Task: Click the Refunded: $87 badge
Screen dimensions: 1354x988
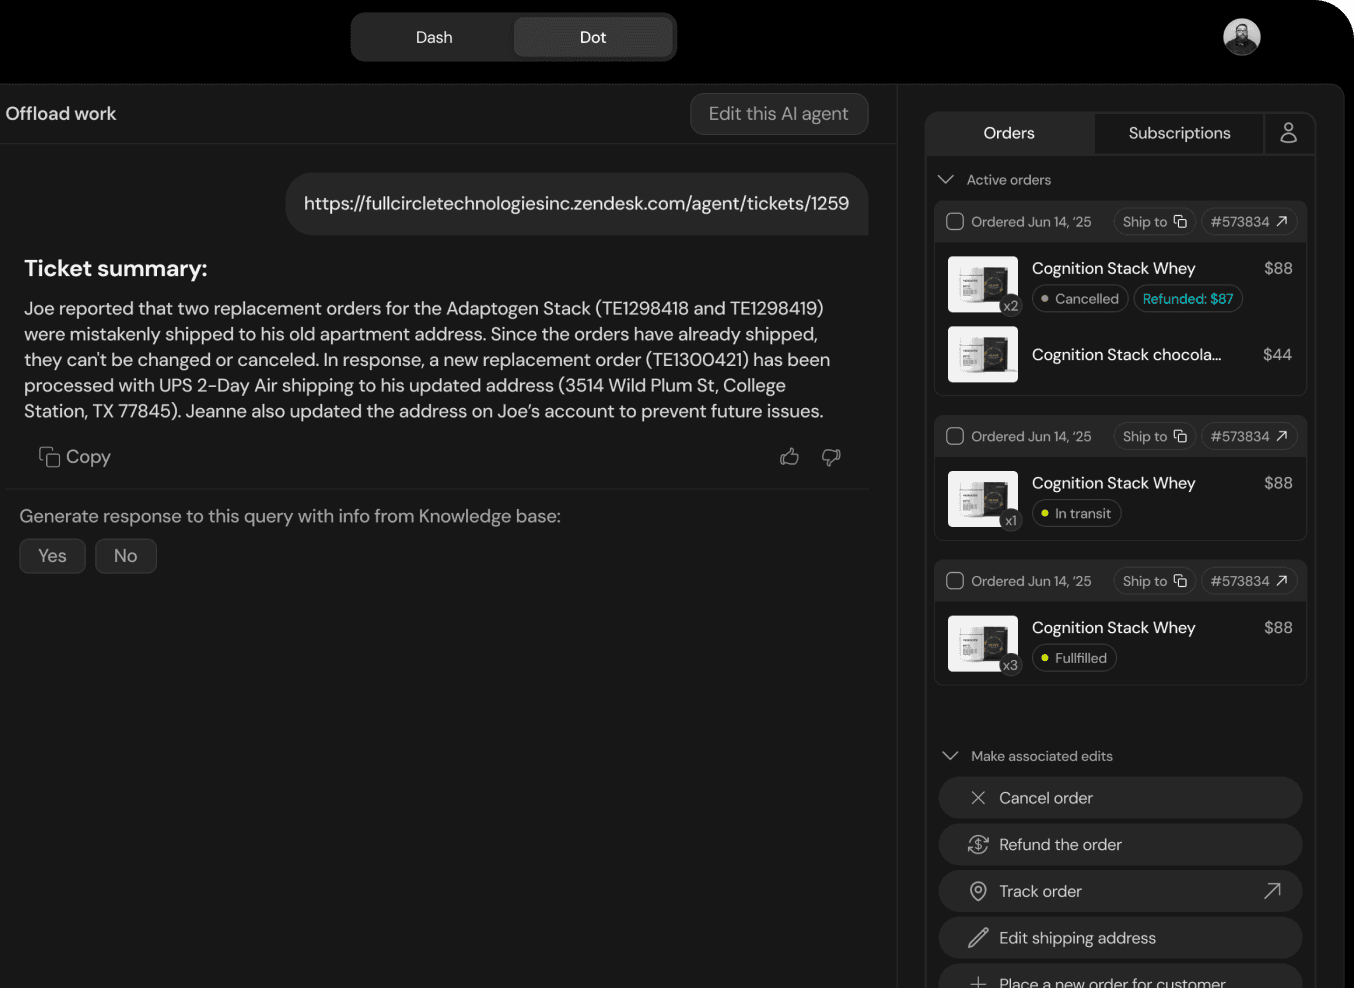Action: coord(1188,299)
